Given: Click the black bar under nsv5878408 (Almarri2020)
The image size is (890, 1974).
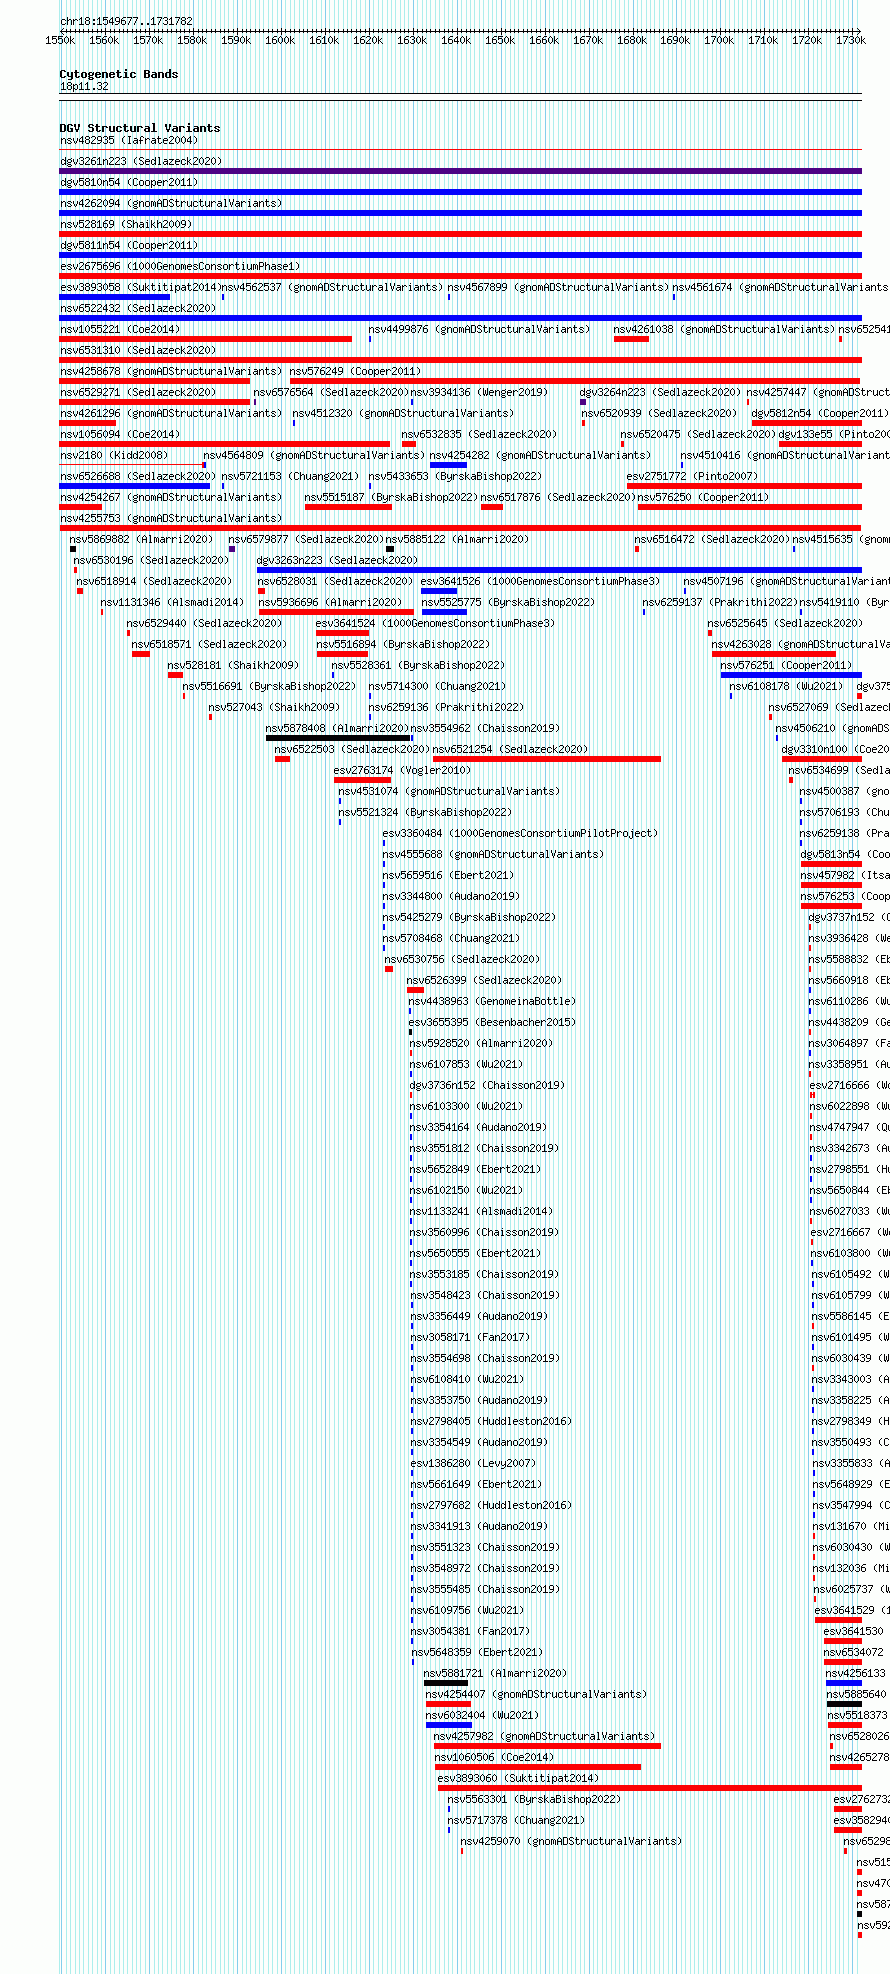Looking at the screenshot, I should (338, 738).
